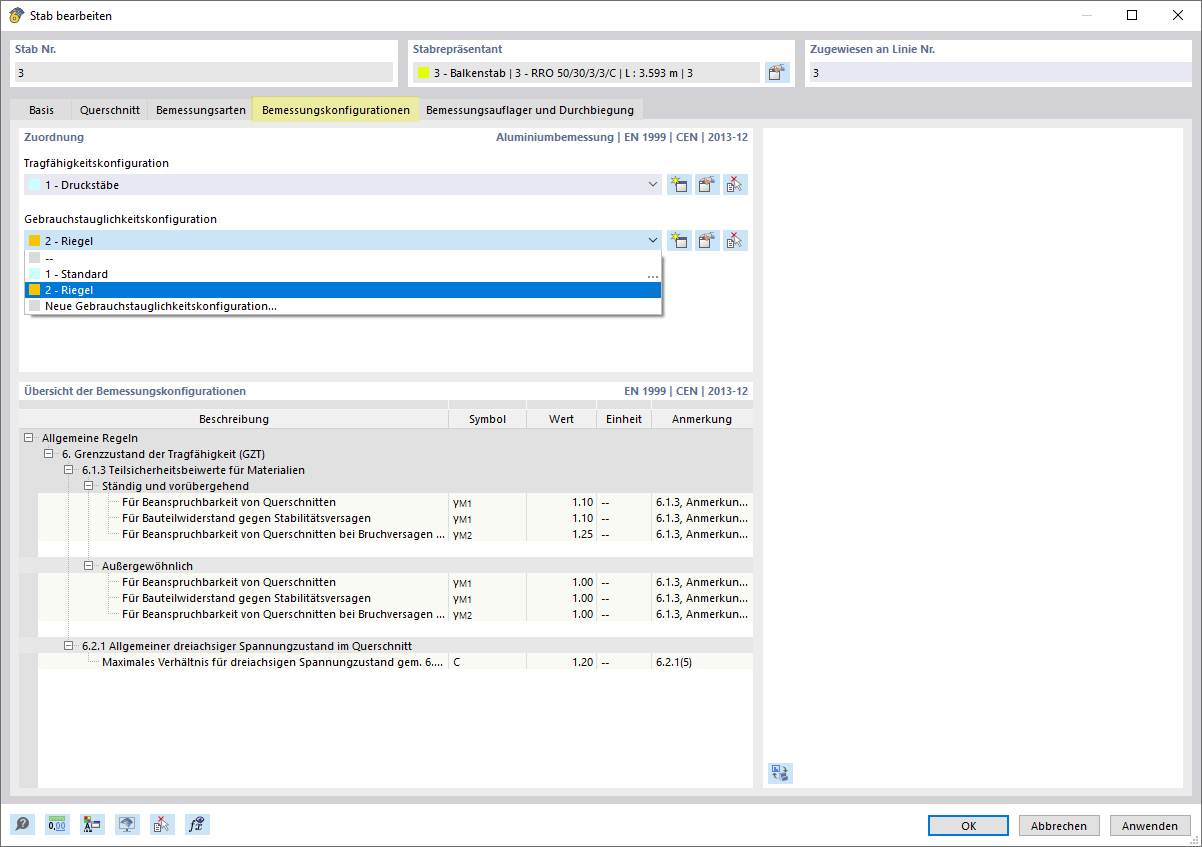
Task: Open the units and decimal places settings
Action: 57,824
